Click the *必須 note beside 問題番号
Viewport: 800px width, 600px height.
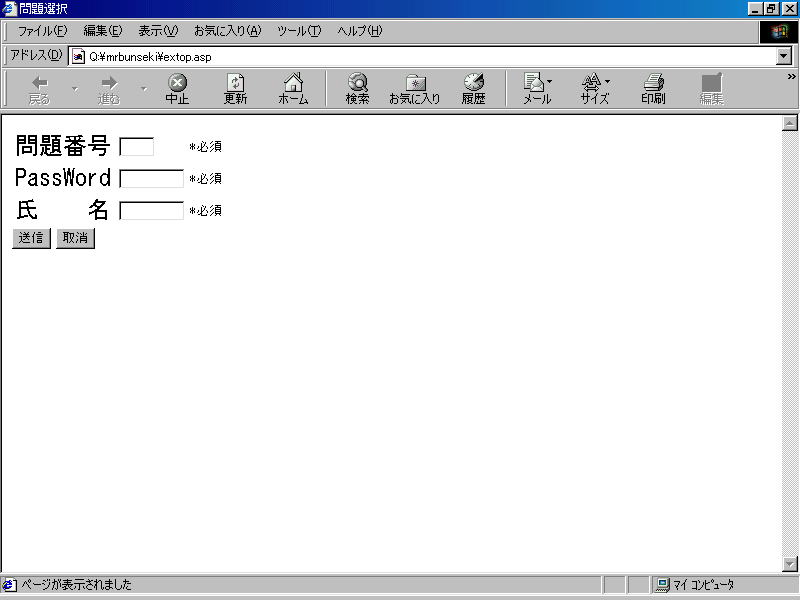[x=205, y=147]
